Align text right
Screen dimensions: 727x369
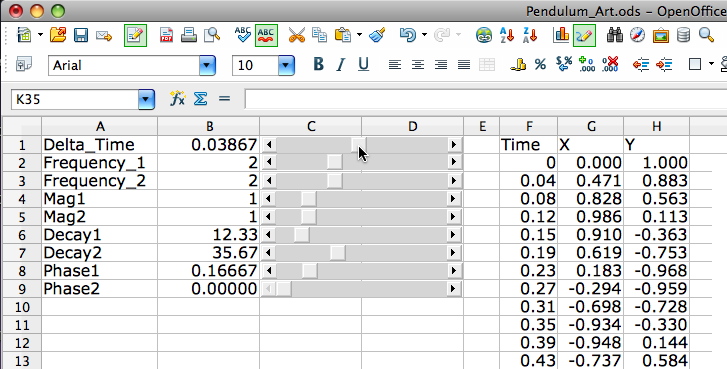[x=440, y=64]
